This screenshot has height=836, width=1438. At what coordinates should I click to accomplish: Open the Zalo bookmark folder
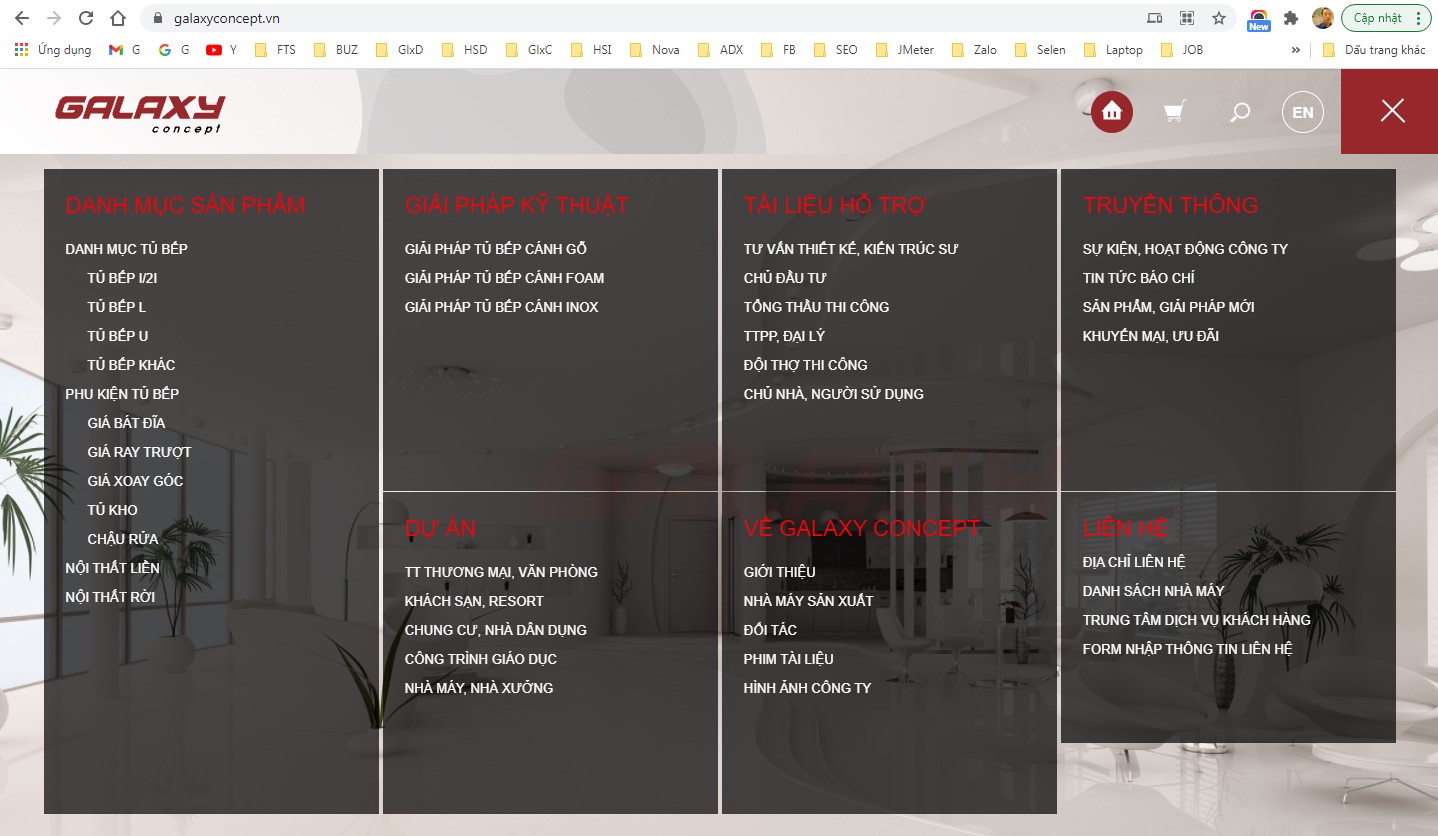(974, 50)
